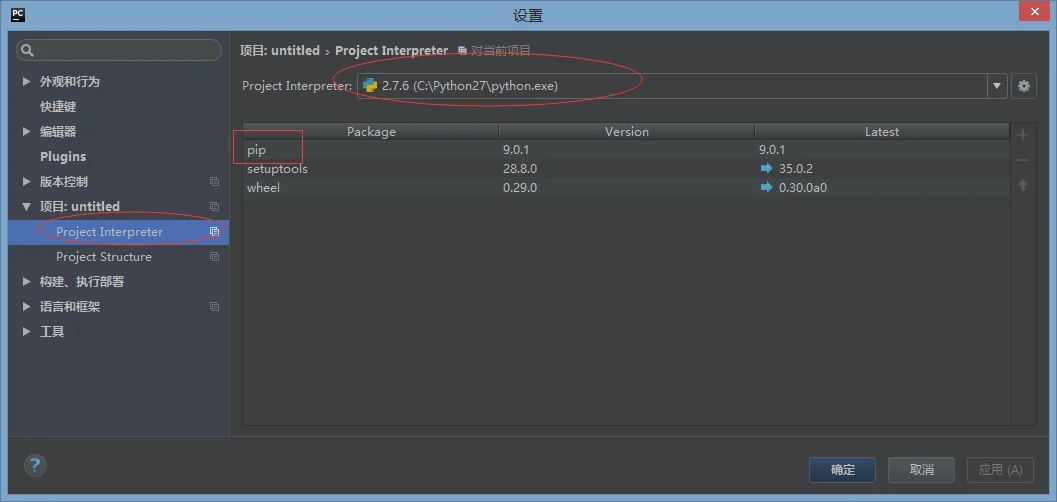Viewport: 1057px width, 502px height.
Task: Close the 设置 dialog window
Action: (x=1033, y=11)
